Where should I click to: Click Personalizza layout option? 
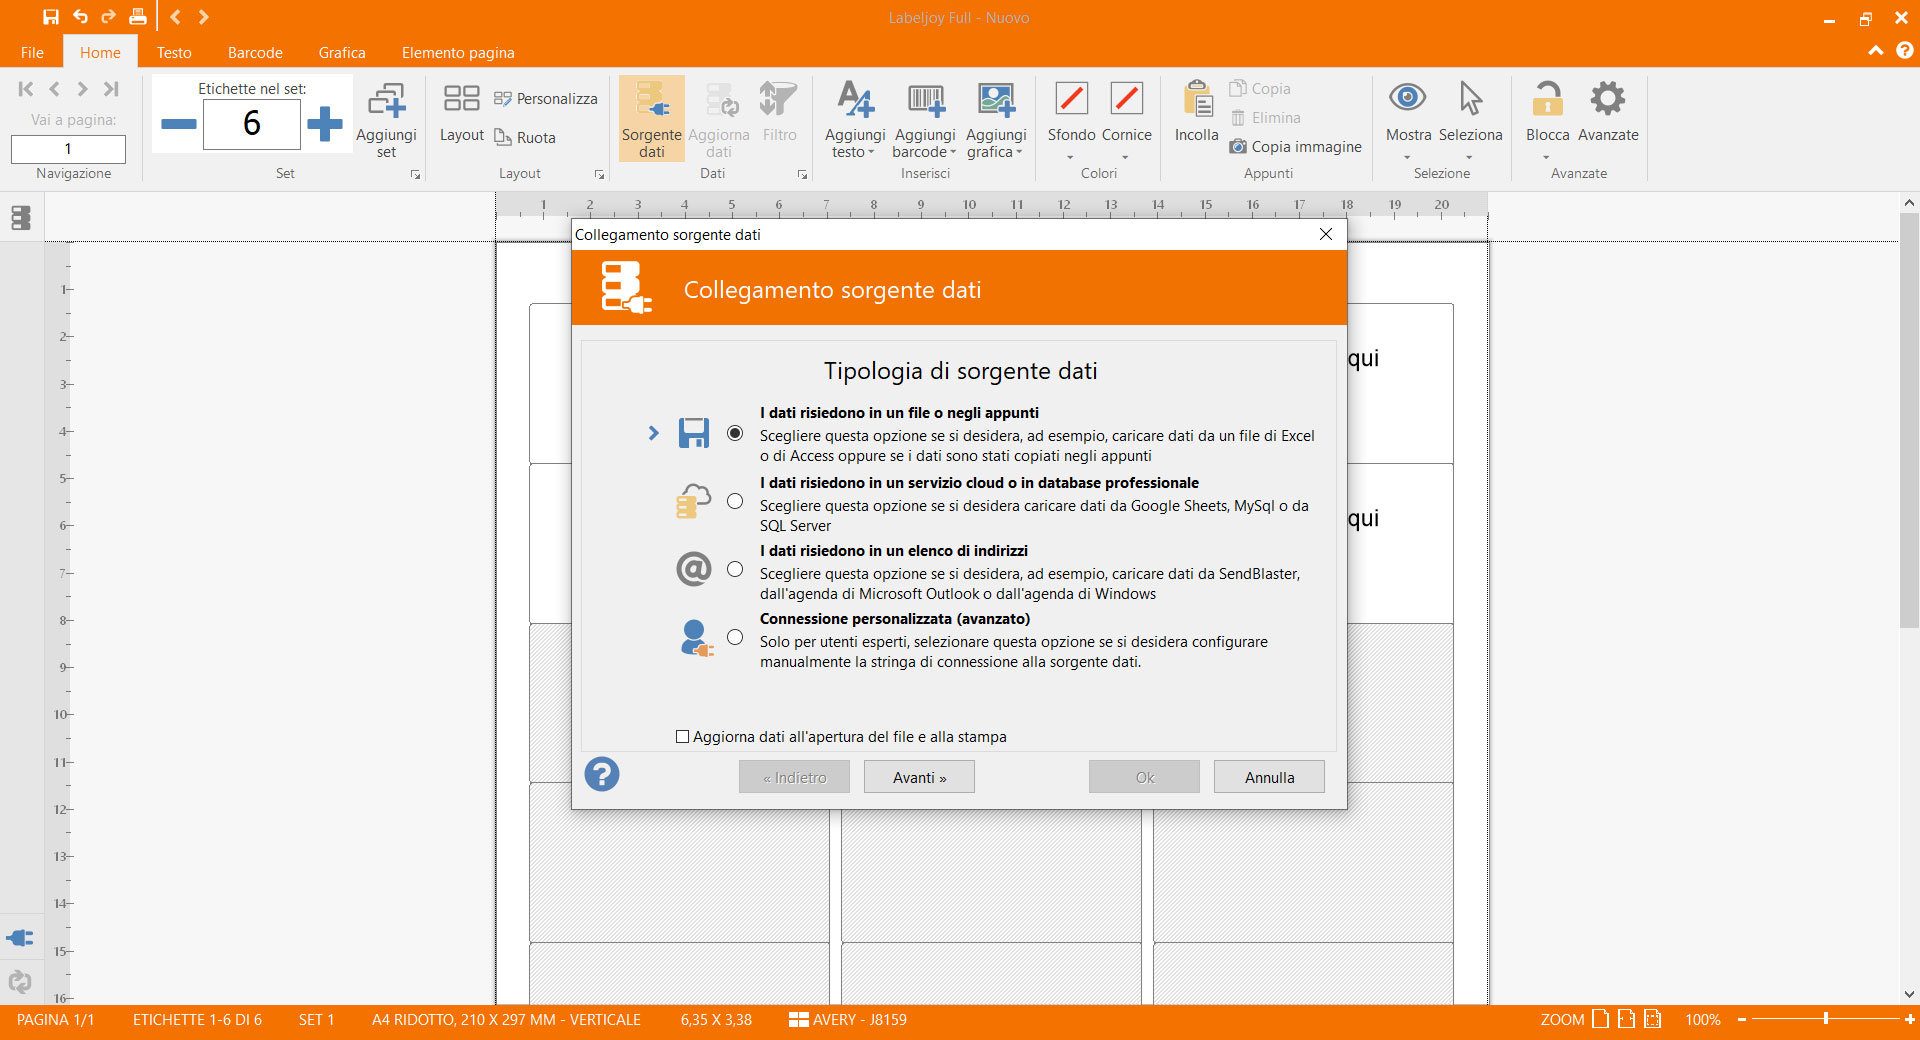click(x=546, y=98)
